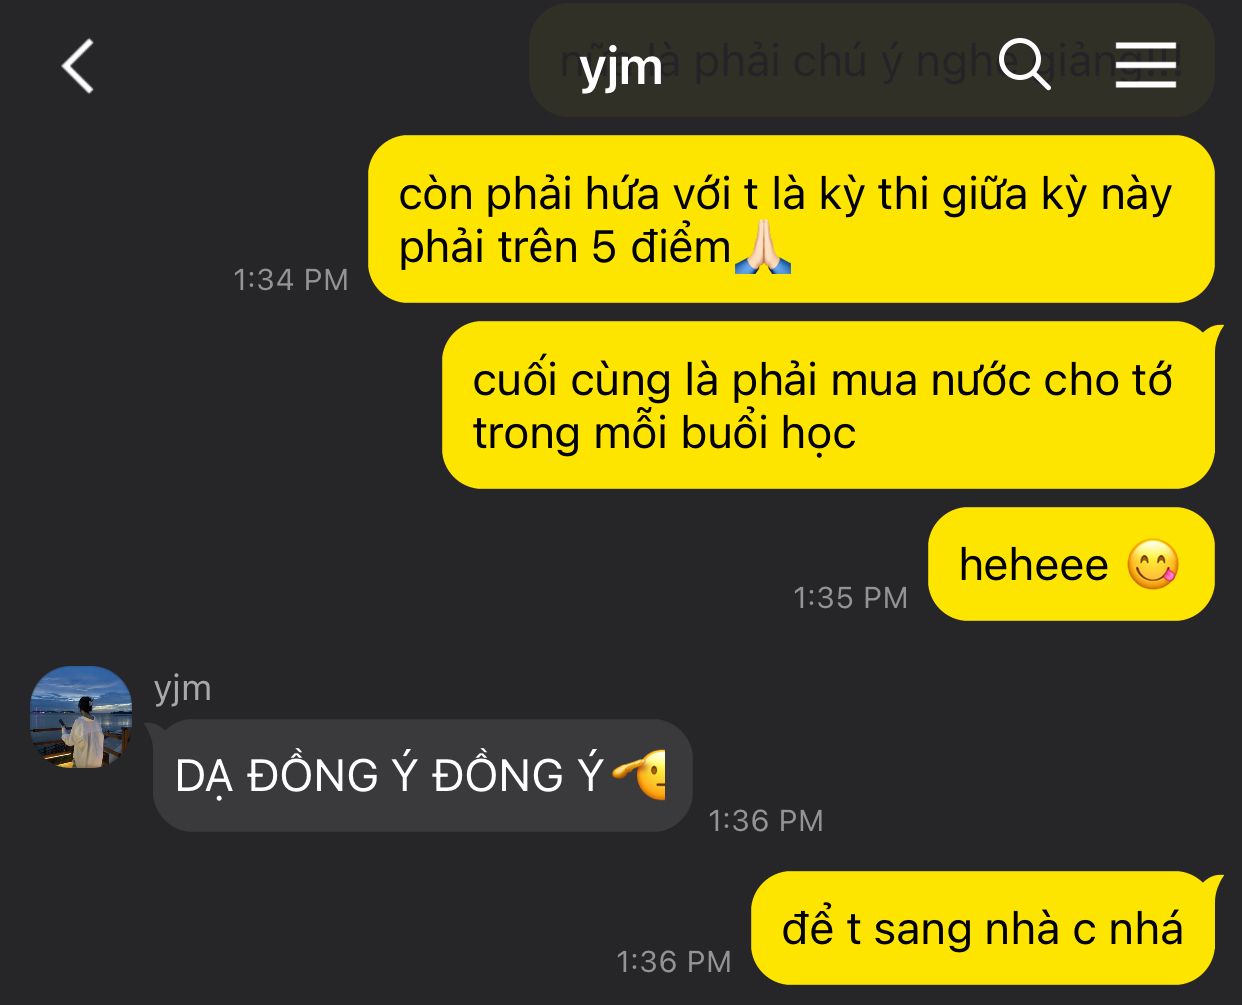Select the 'DẠ ĐỒNG Ý ĐỒNG Ý' message
Viewport: 1242px width, 1005px height.
[x=422, y=775]
